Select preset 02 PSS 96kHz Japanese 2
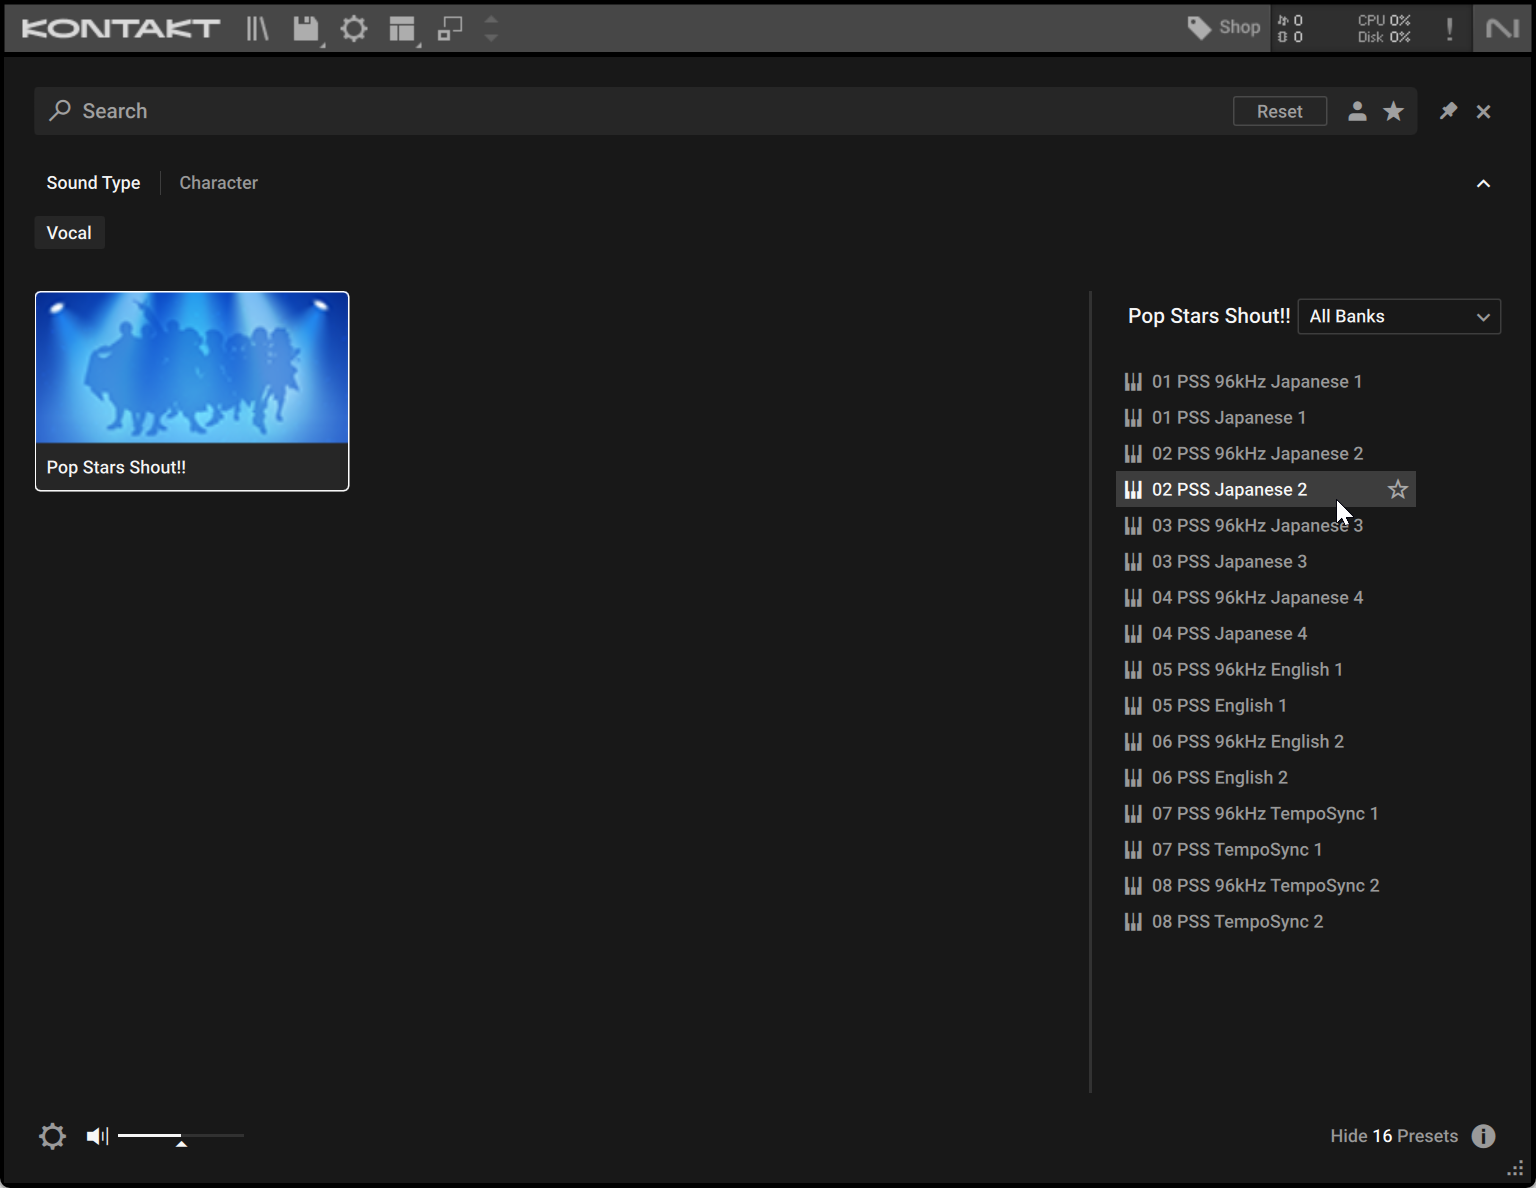This screenshot has width=1536, height=1188. [1266, 453]
